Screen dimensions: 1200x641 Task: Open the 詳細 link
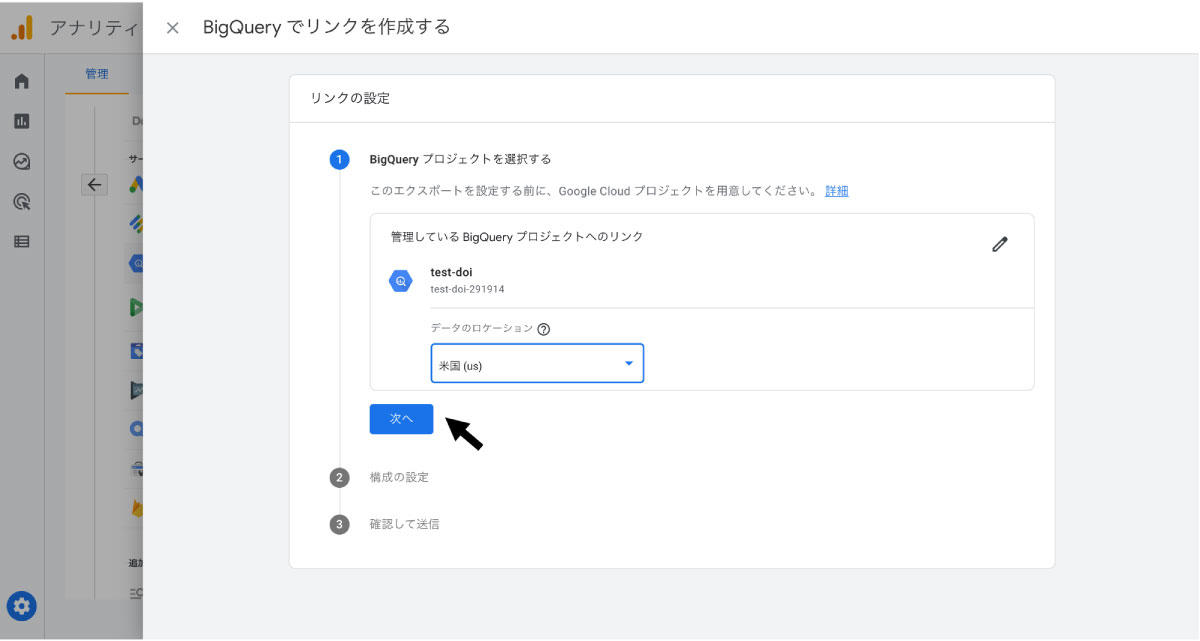click(837, 191)
